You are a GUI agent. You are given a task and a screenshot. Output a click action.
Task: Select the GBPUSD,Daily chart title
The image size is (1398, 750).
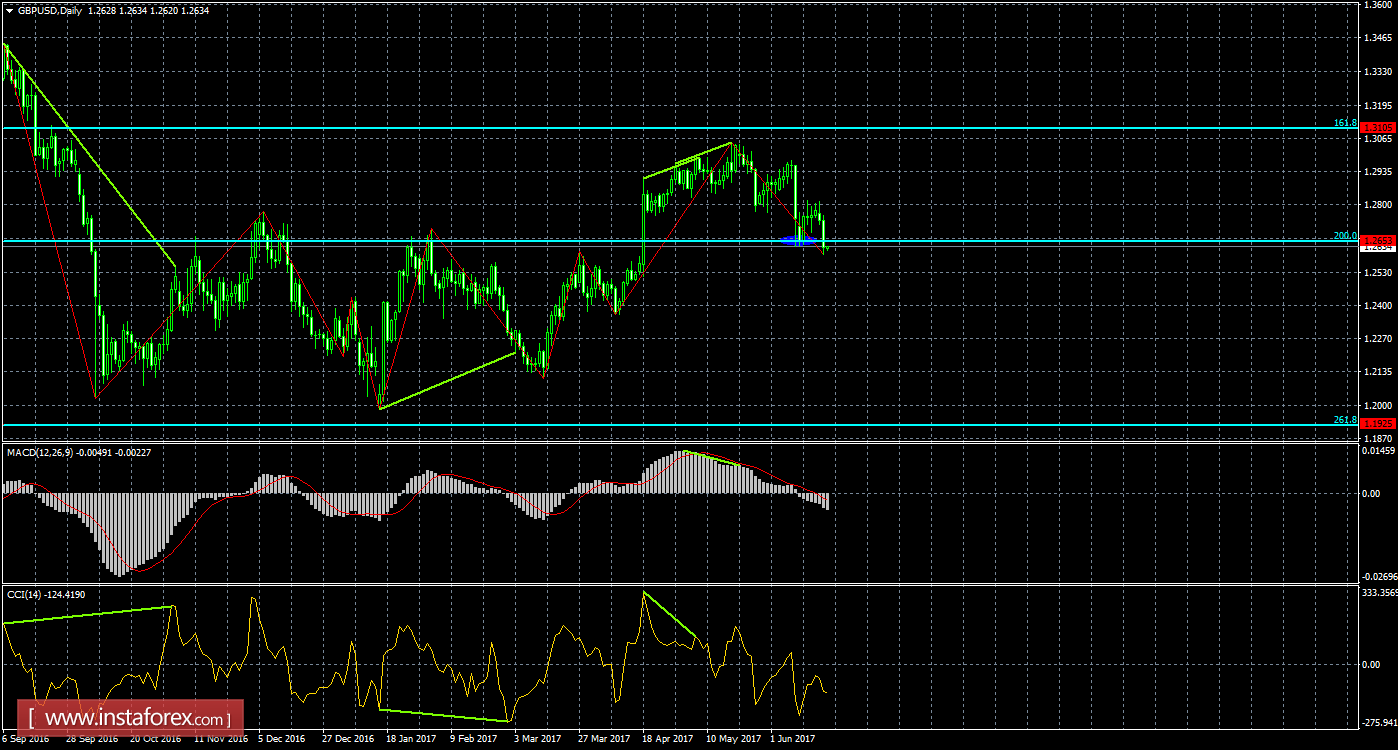click(48, 9)
